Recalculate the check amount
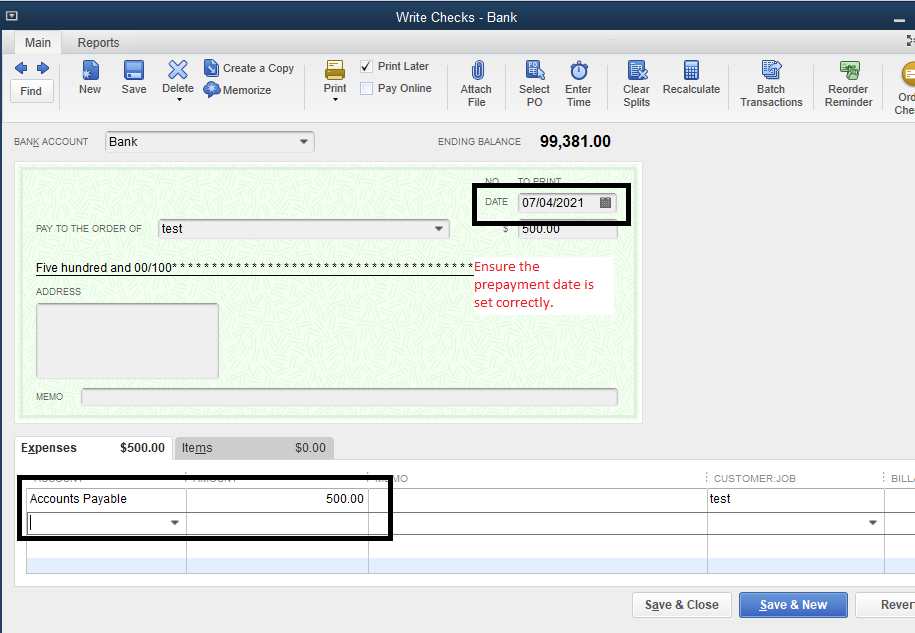This screenshot has height=633, width=915. (692, 77)
